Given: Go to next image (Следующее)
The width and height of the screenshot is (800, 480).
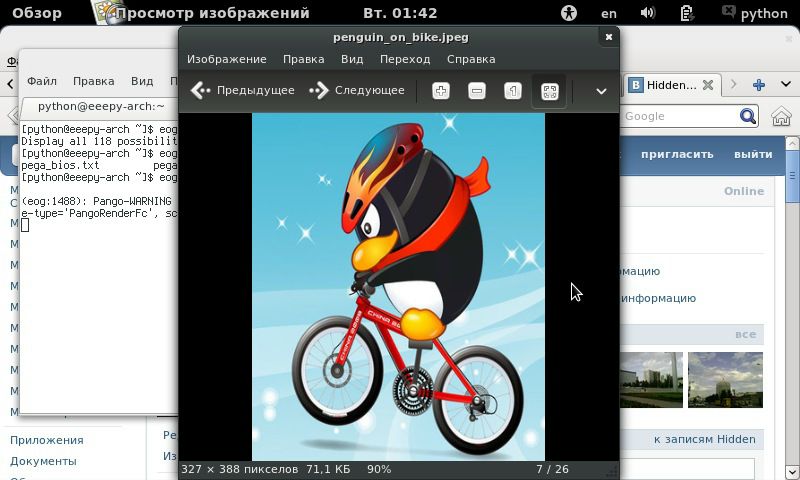Looking at the screenshot, I should [358, 91].
